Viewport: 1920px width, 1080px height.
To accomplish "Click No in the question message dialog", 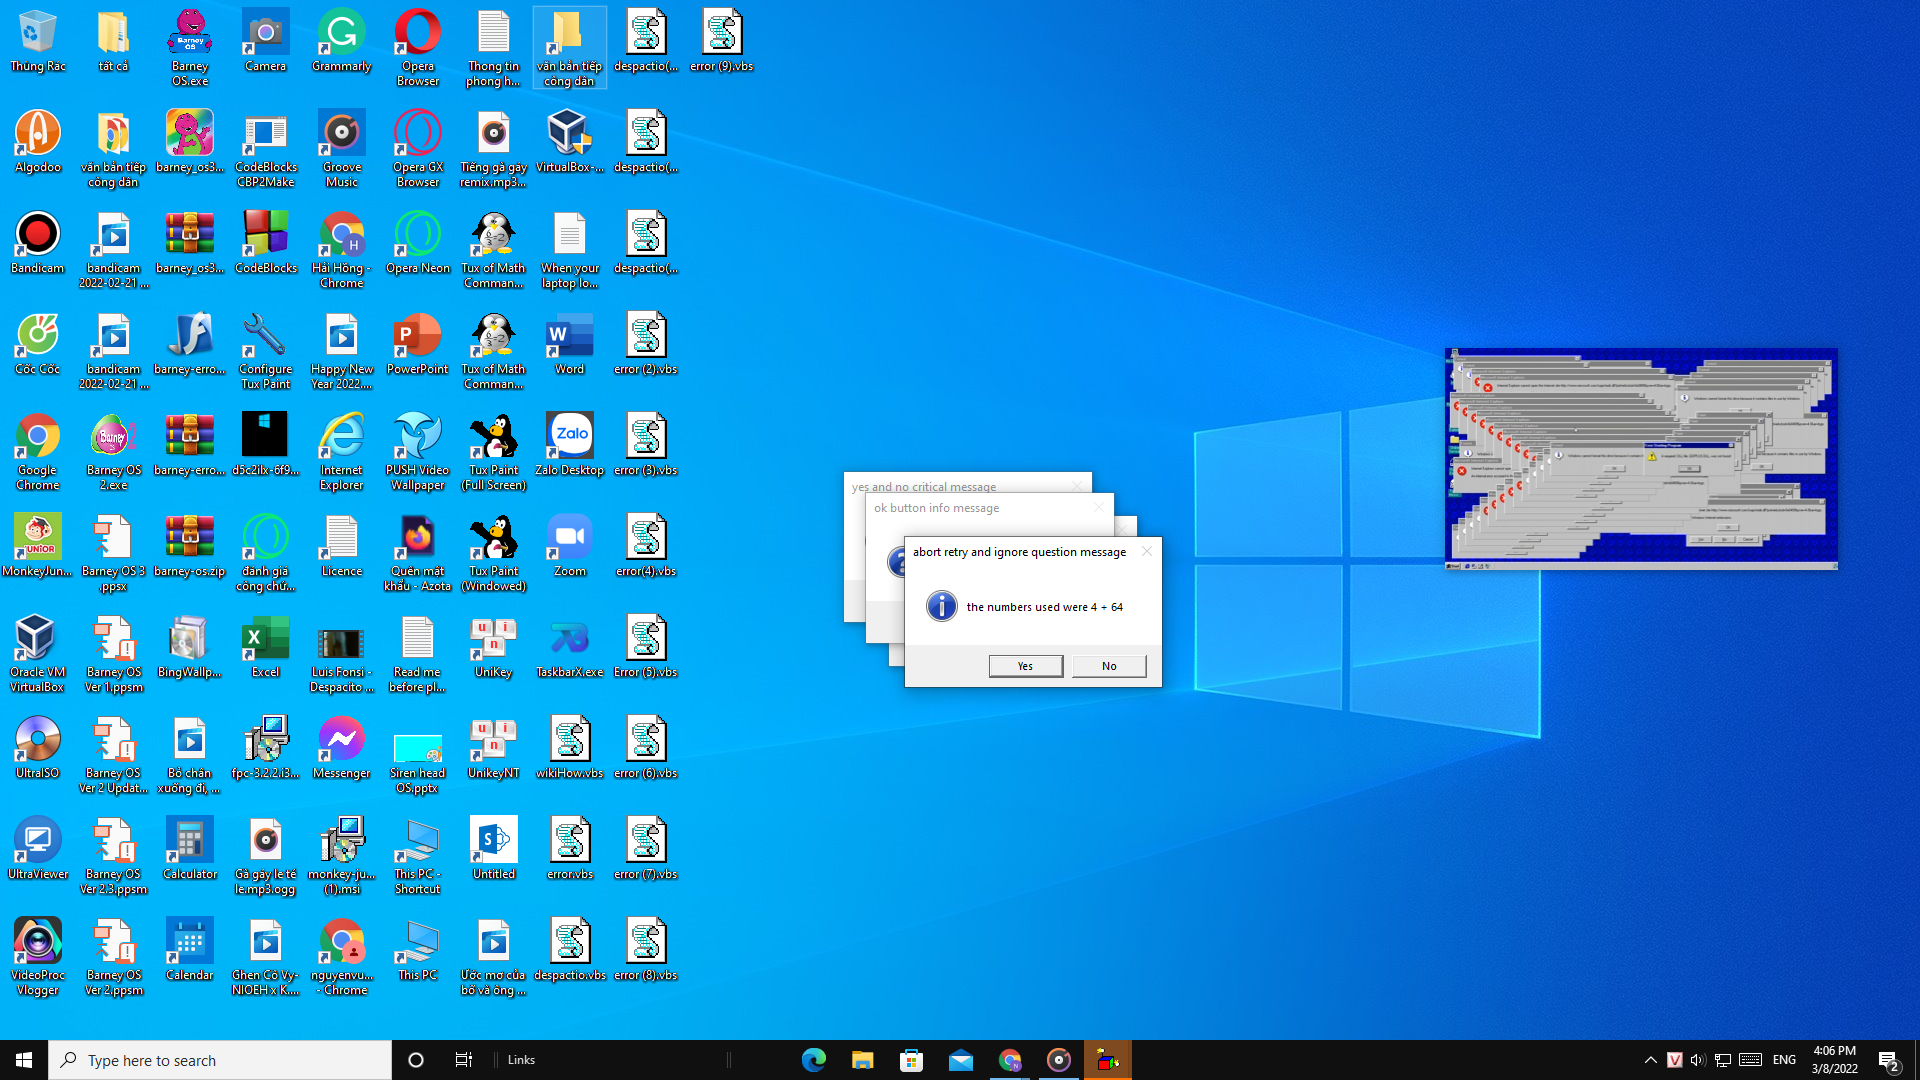I will pos(1108,665).
